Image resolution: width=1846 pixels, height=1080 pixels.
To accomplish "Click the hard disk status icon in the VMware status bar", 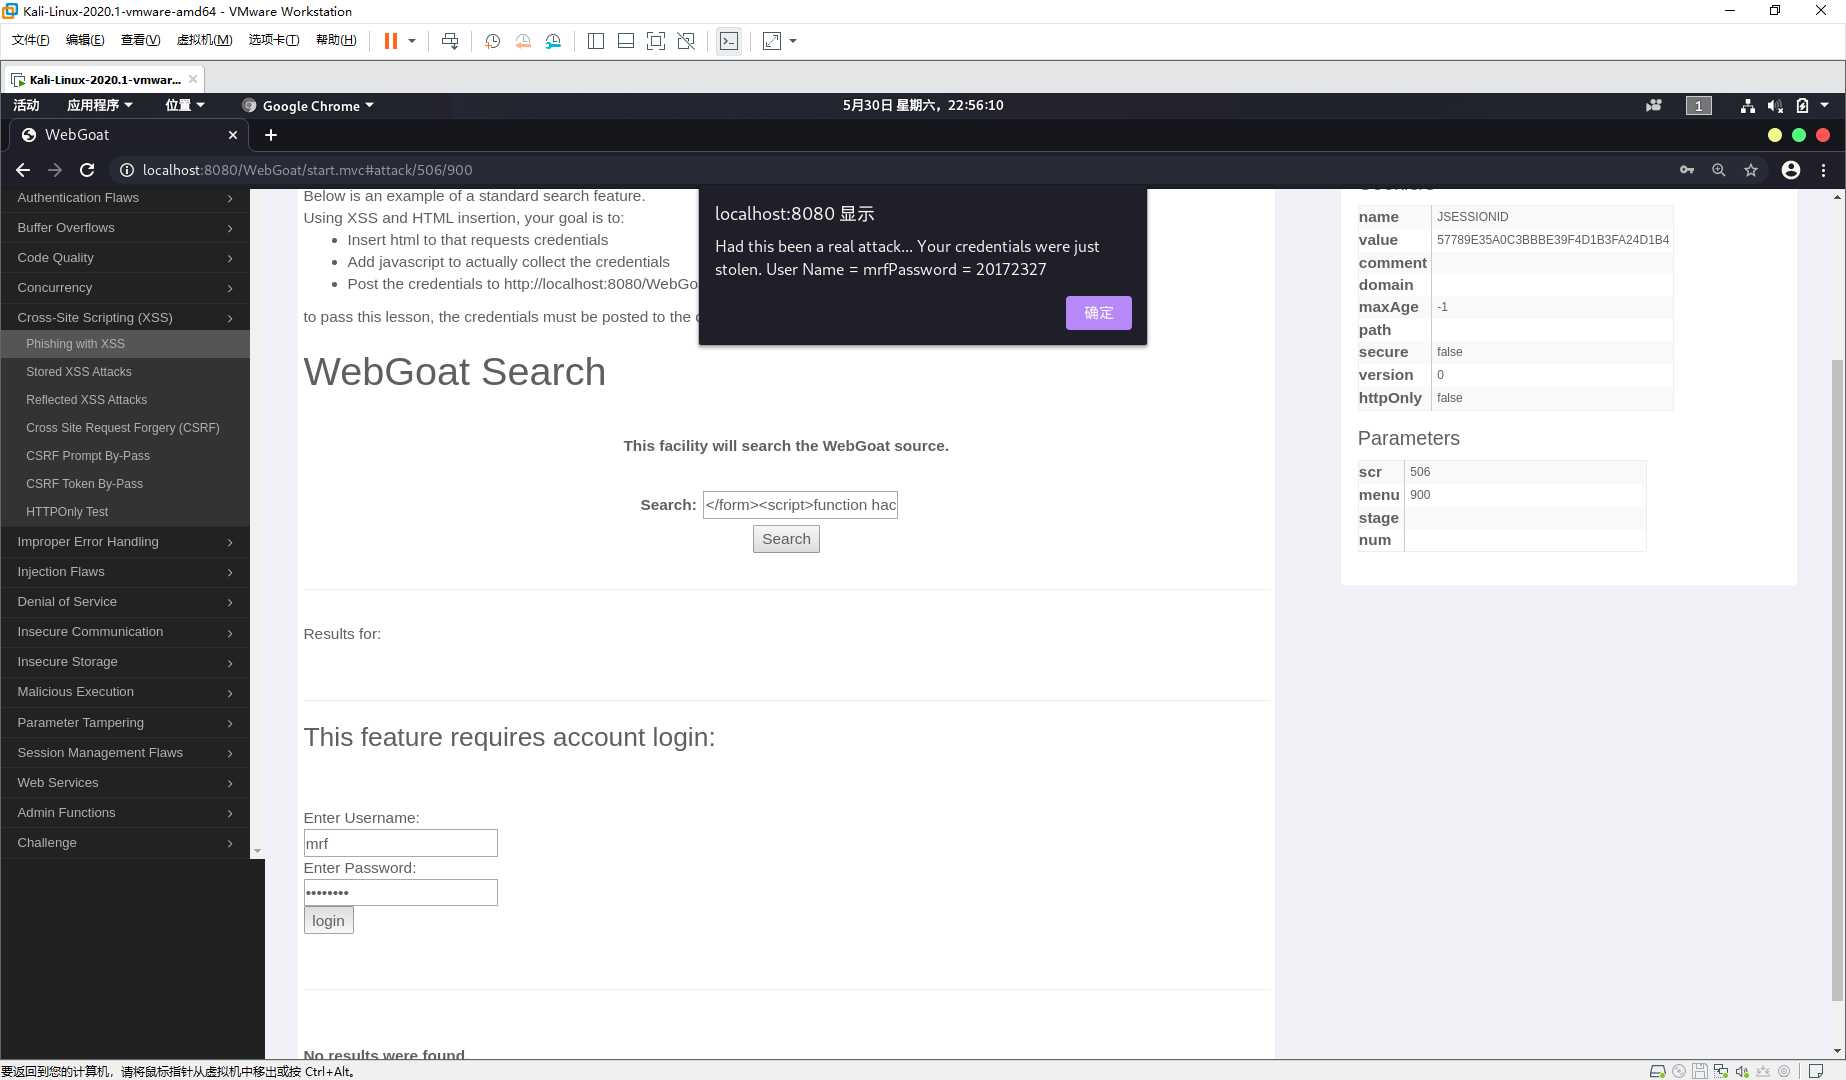I will point(1657,1071).
